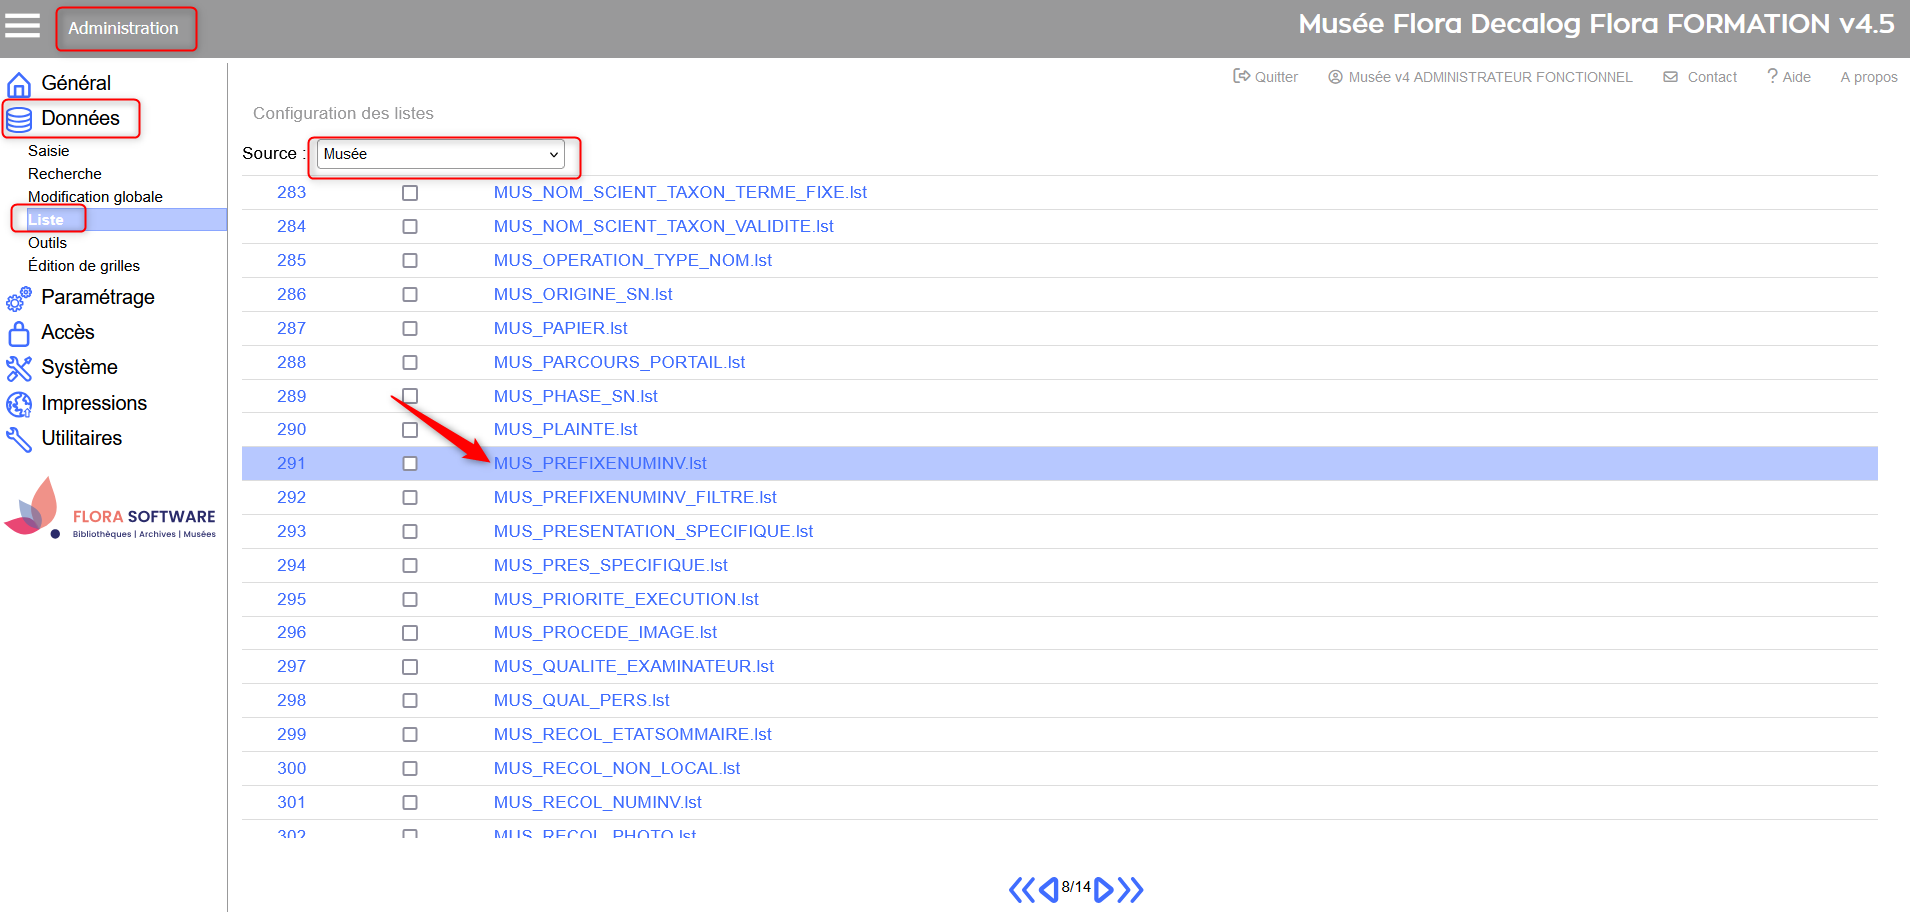Open the MUS_ORIGINE_SN.lst list
Viewport: 1910px width, 912px height.
tap(583, 294)
